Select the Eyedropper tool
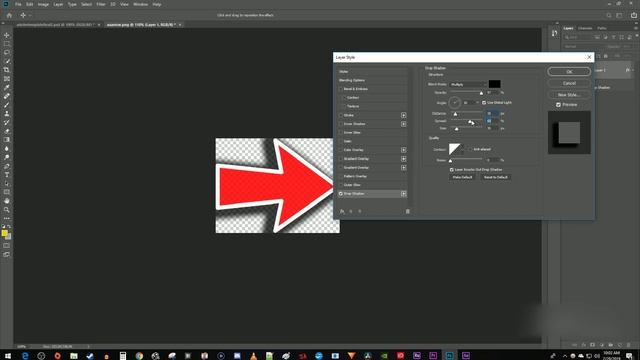Screen dimensions: 640x360 point(7,87)
